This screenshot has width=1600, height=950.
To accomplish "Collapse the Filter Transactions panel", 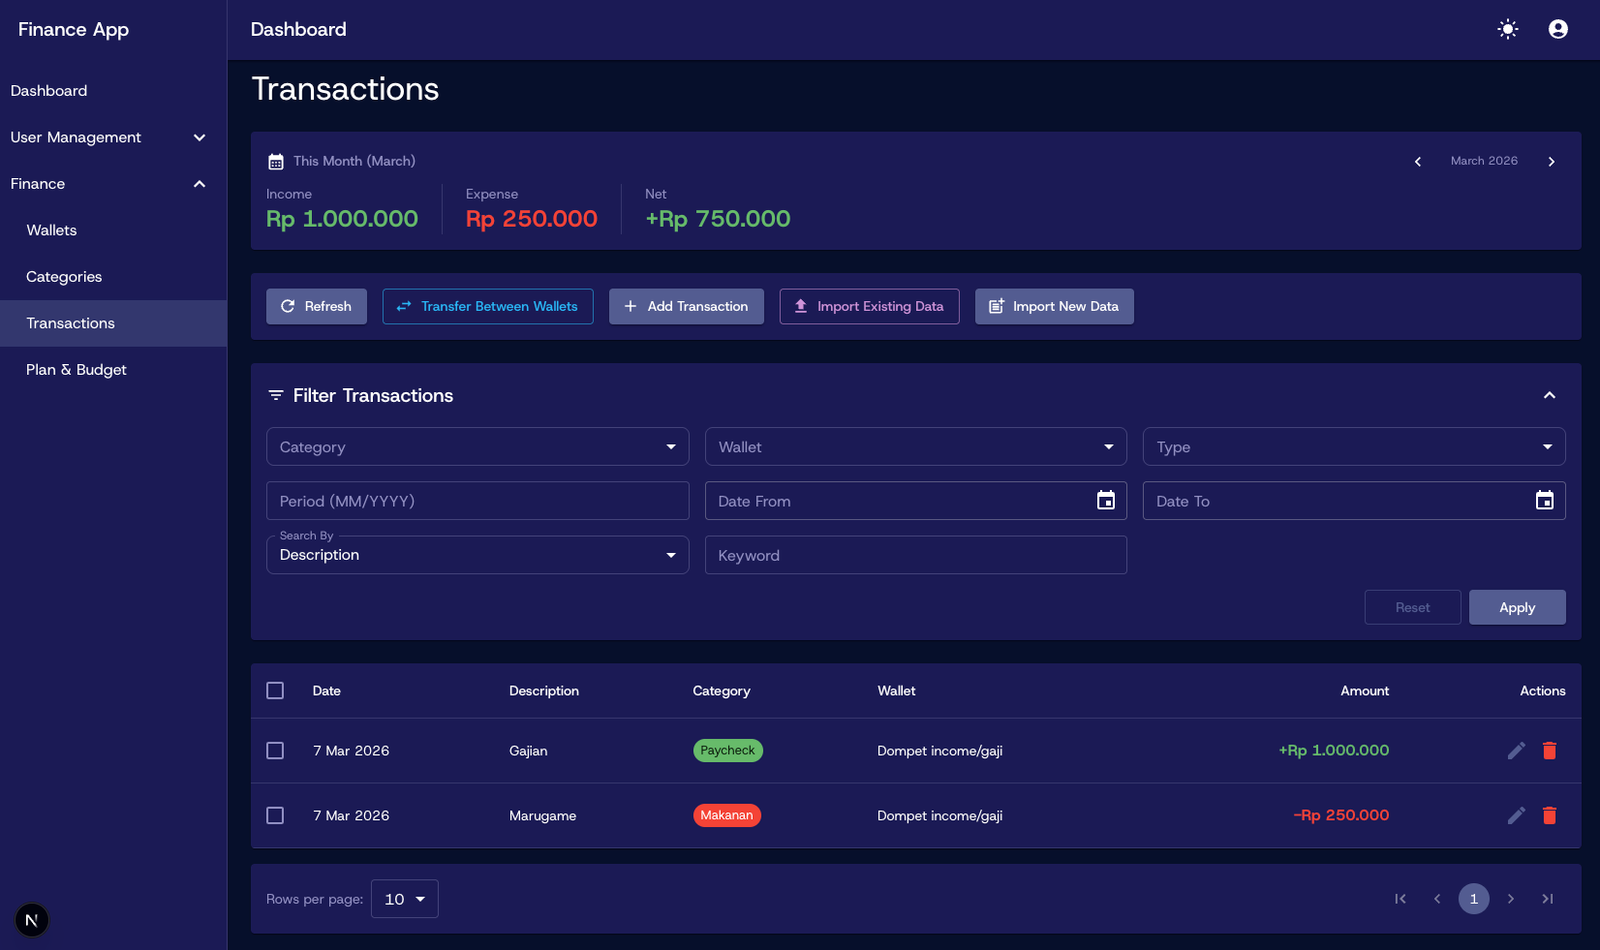I will click(1549, 395).
